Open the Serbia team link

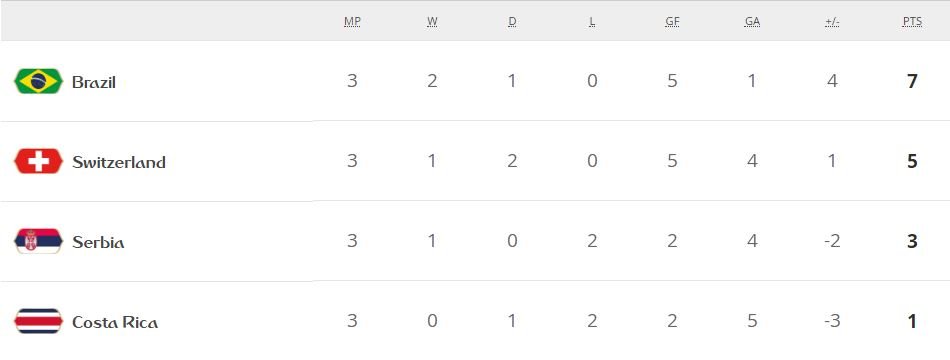pos(98,242)
